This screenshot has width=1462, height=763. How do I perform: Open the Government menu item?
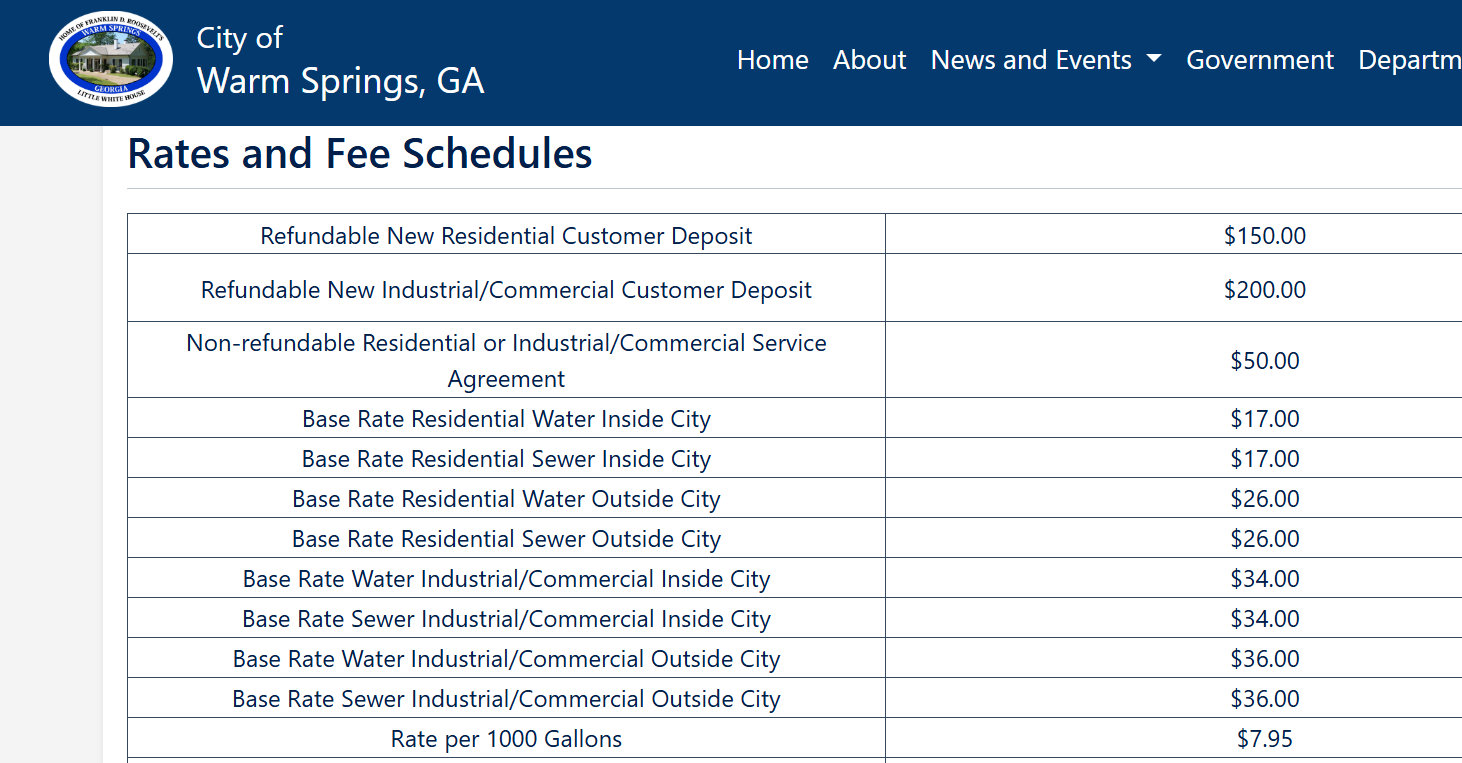(1259, 60)
